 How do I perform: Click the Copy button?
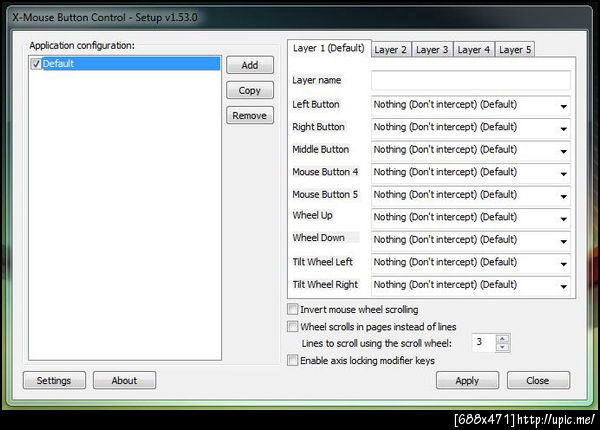250,90
